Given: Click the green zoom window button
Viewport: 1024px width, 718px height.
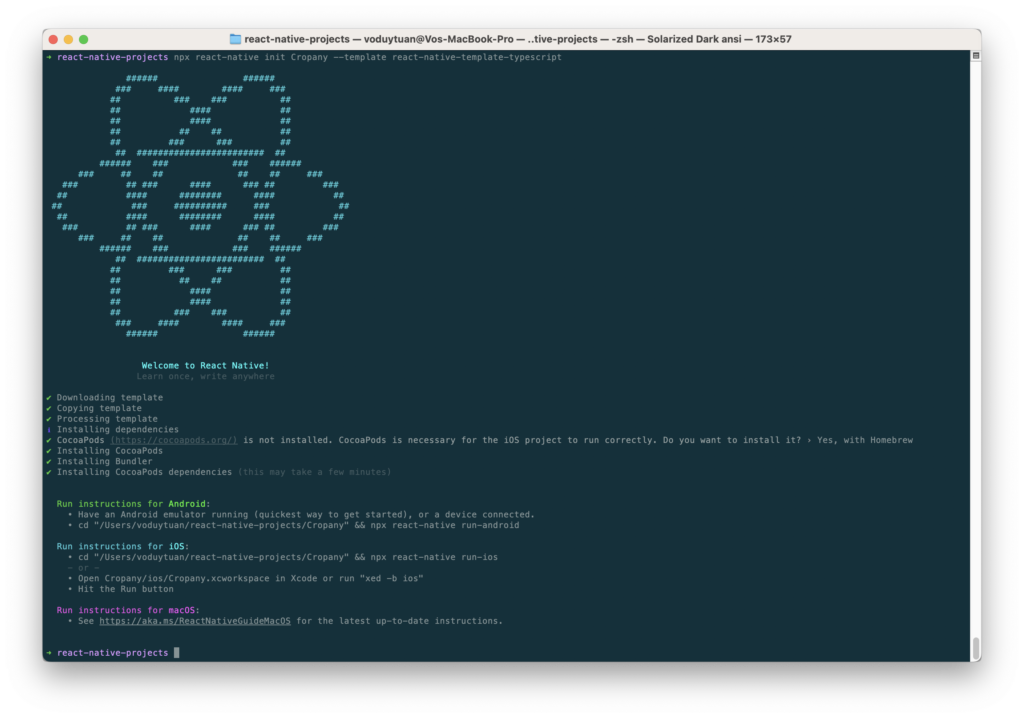Looking at the screenshot, I should click(x=84, y=39).
